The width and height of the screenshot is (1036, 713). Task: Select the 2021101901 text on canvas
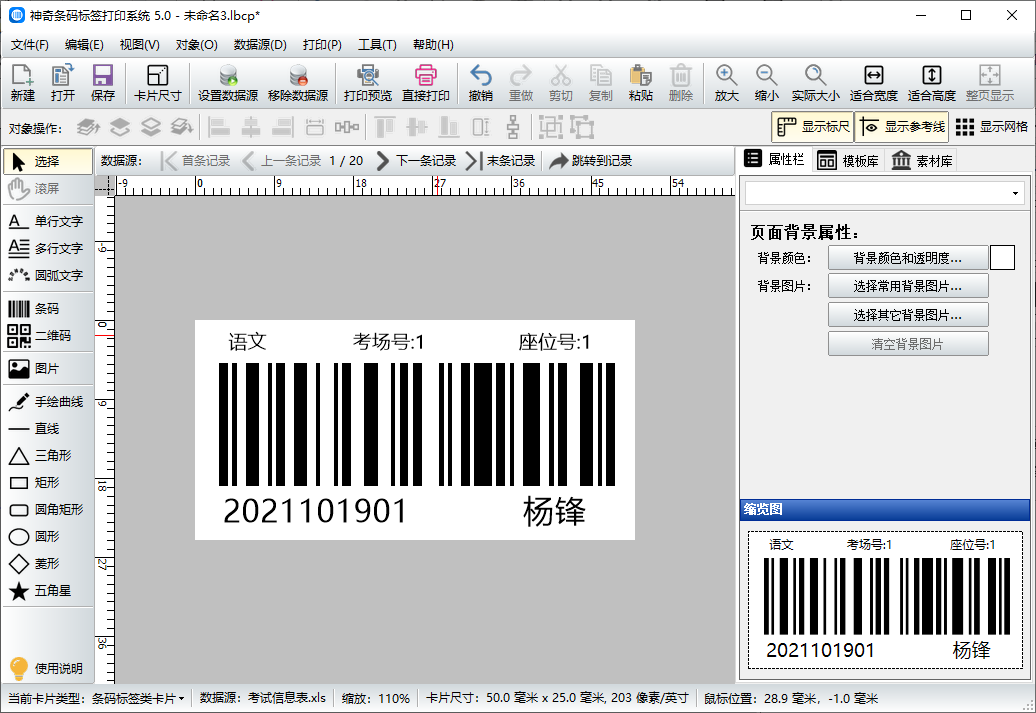pos(314,511)
